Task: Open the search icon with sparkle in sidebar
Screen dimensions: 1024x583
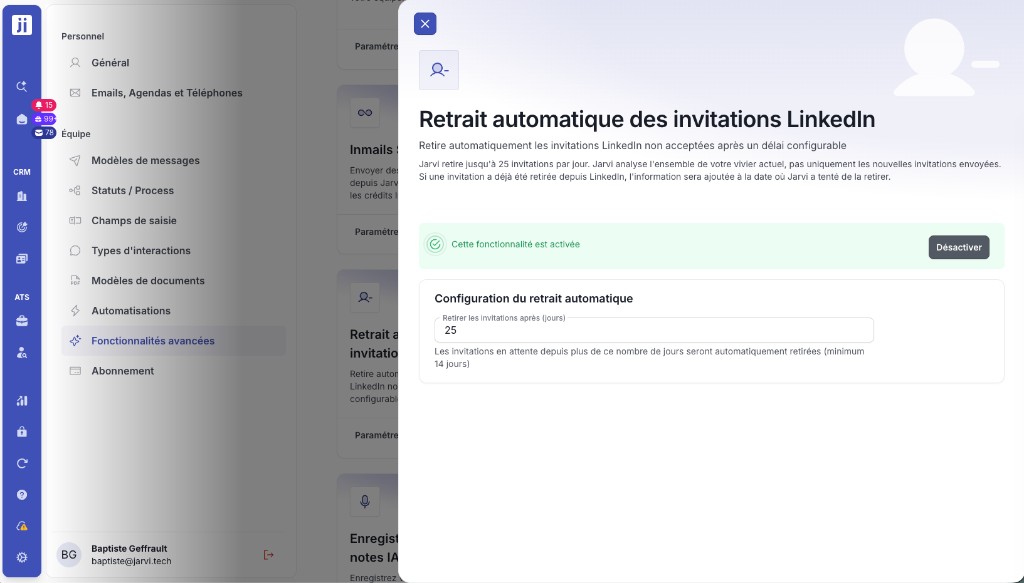Action: pos(22,86)
